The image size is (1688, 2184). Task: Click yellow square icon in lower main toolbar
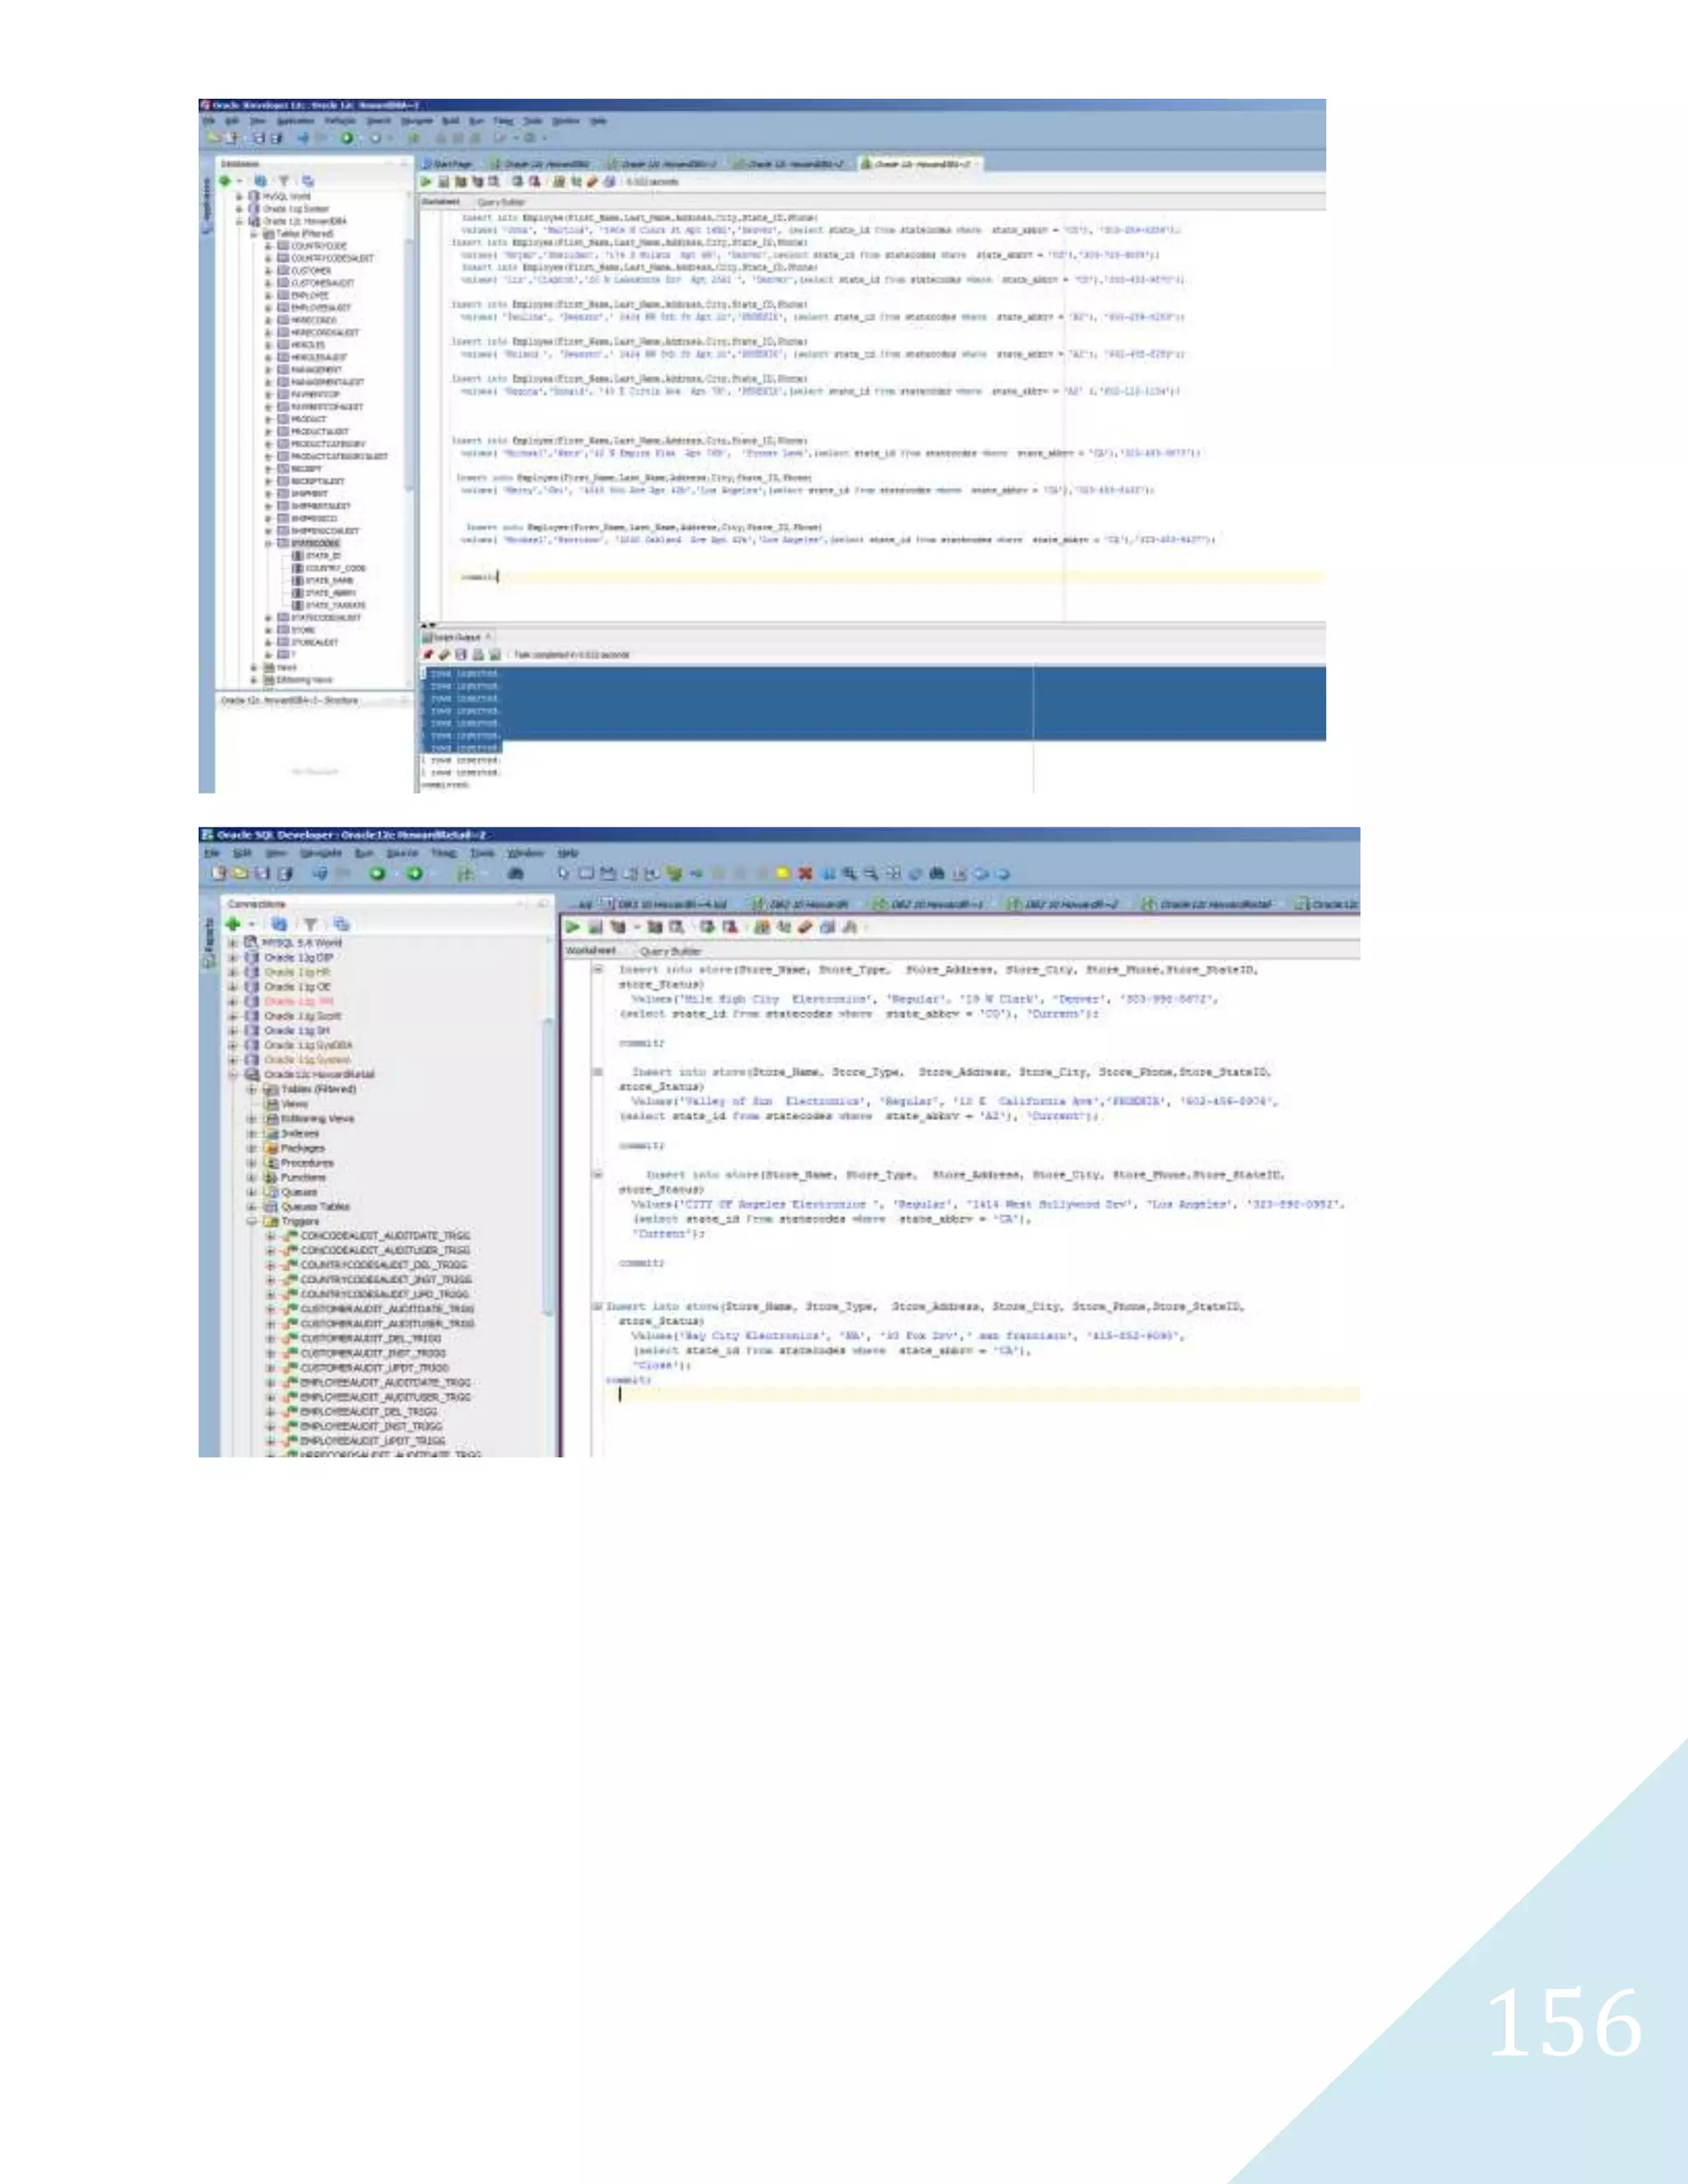point(783,873)
